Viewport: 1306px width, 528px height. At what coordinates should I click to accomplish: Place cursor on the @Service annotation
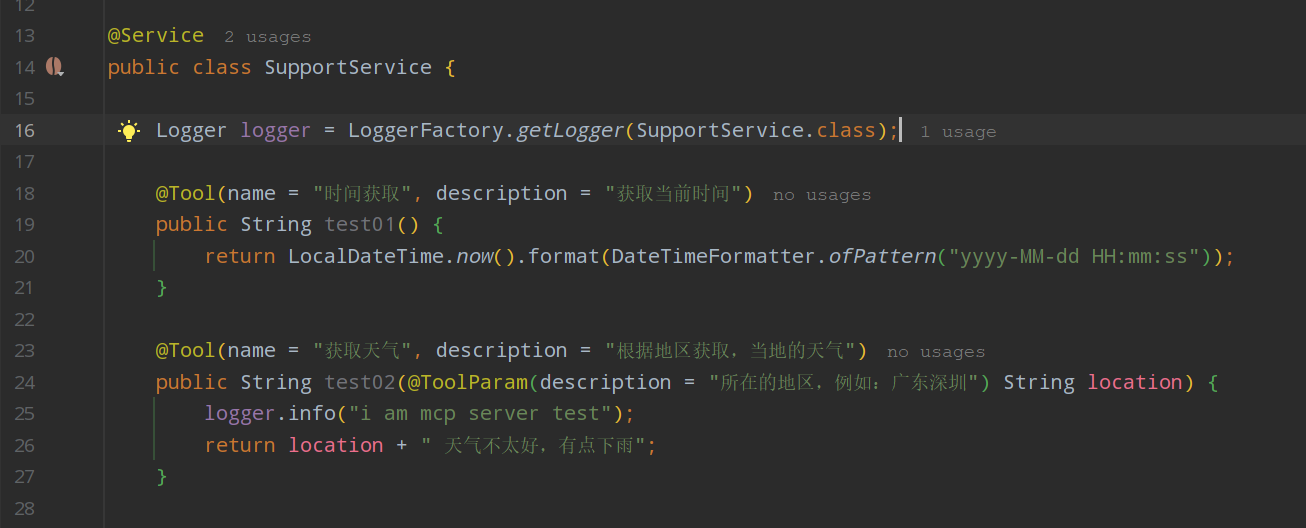point(156,35)
